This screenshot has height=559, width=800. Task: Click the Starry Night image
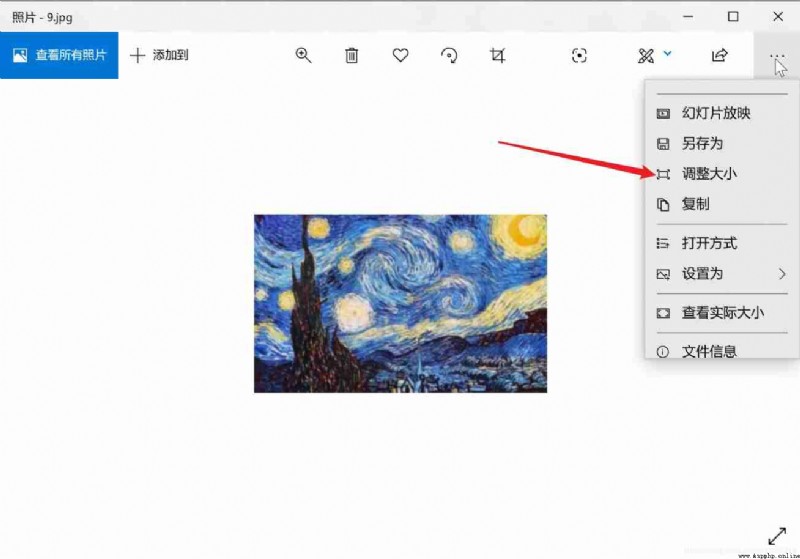pos(401,303)
